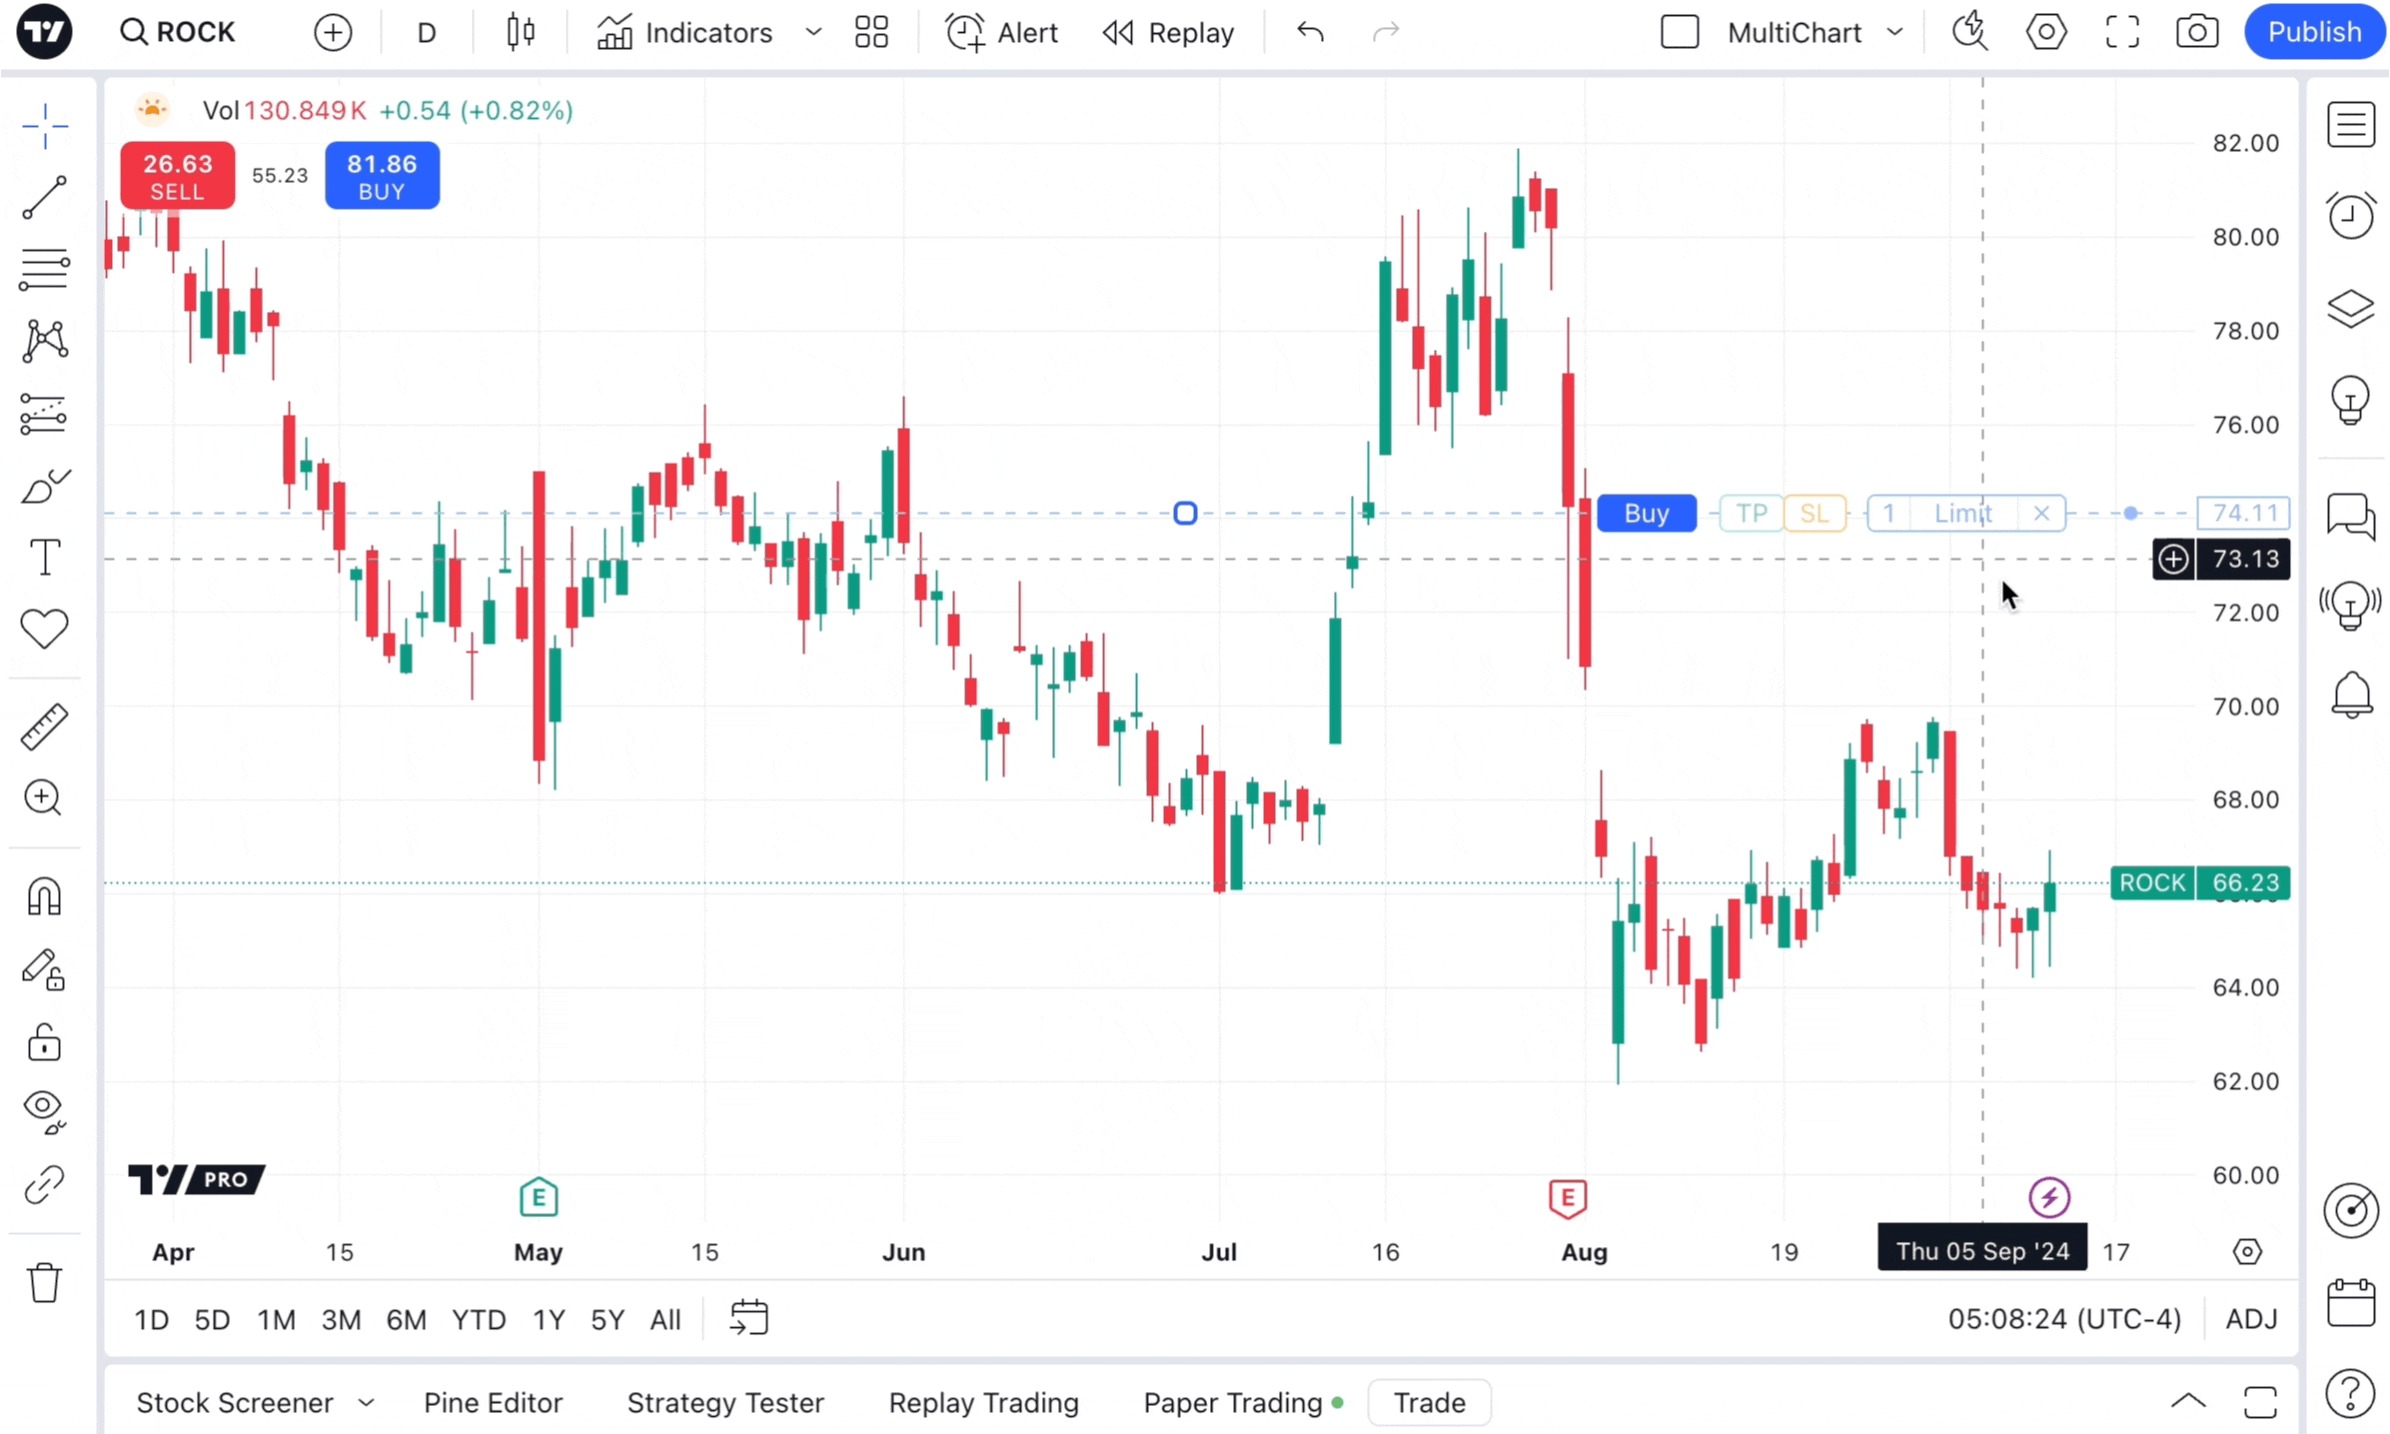This screenshot has height=1434, width=2390.
Task: Select the ruler measure tool
Action: pos(44,727)
